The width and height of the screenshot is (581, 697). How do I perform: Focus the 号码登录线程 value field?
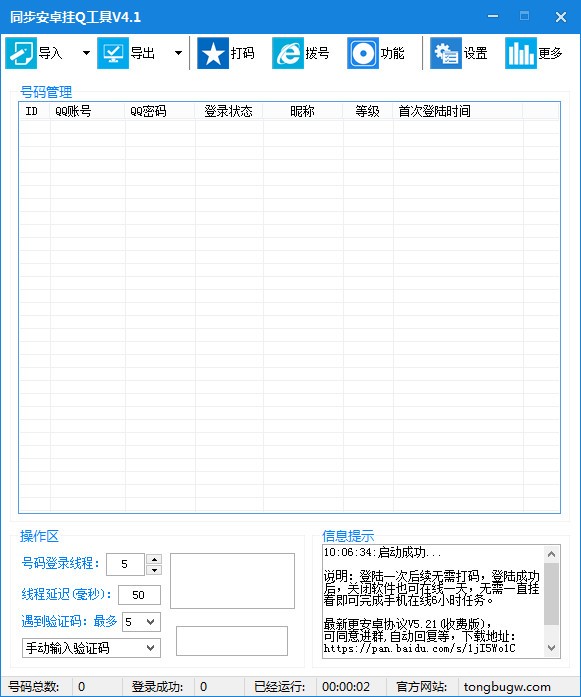[x=125, y=565]
